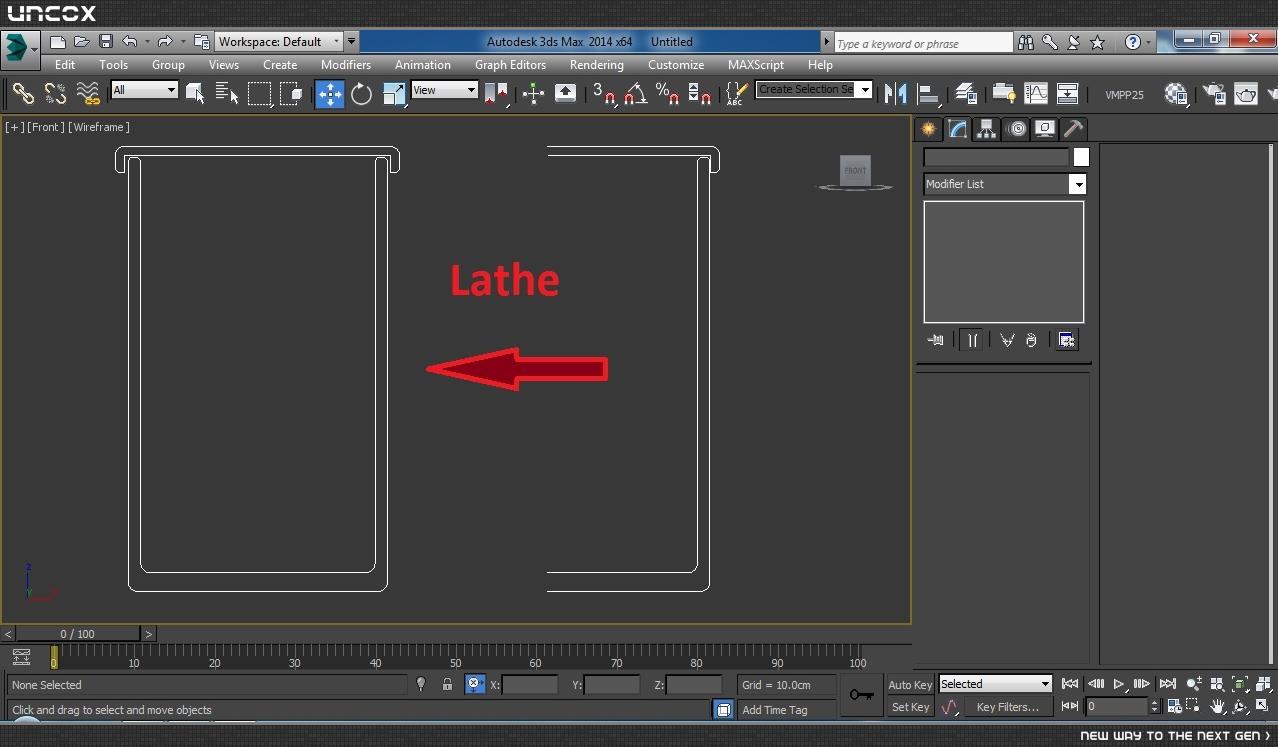Open the Workspace: Default dropdown

pos(279,42)
